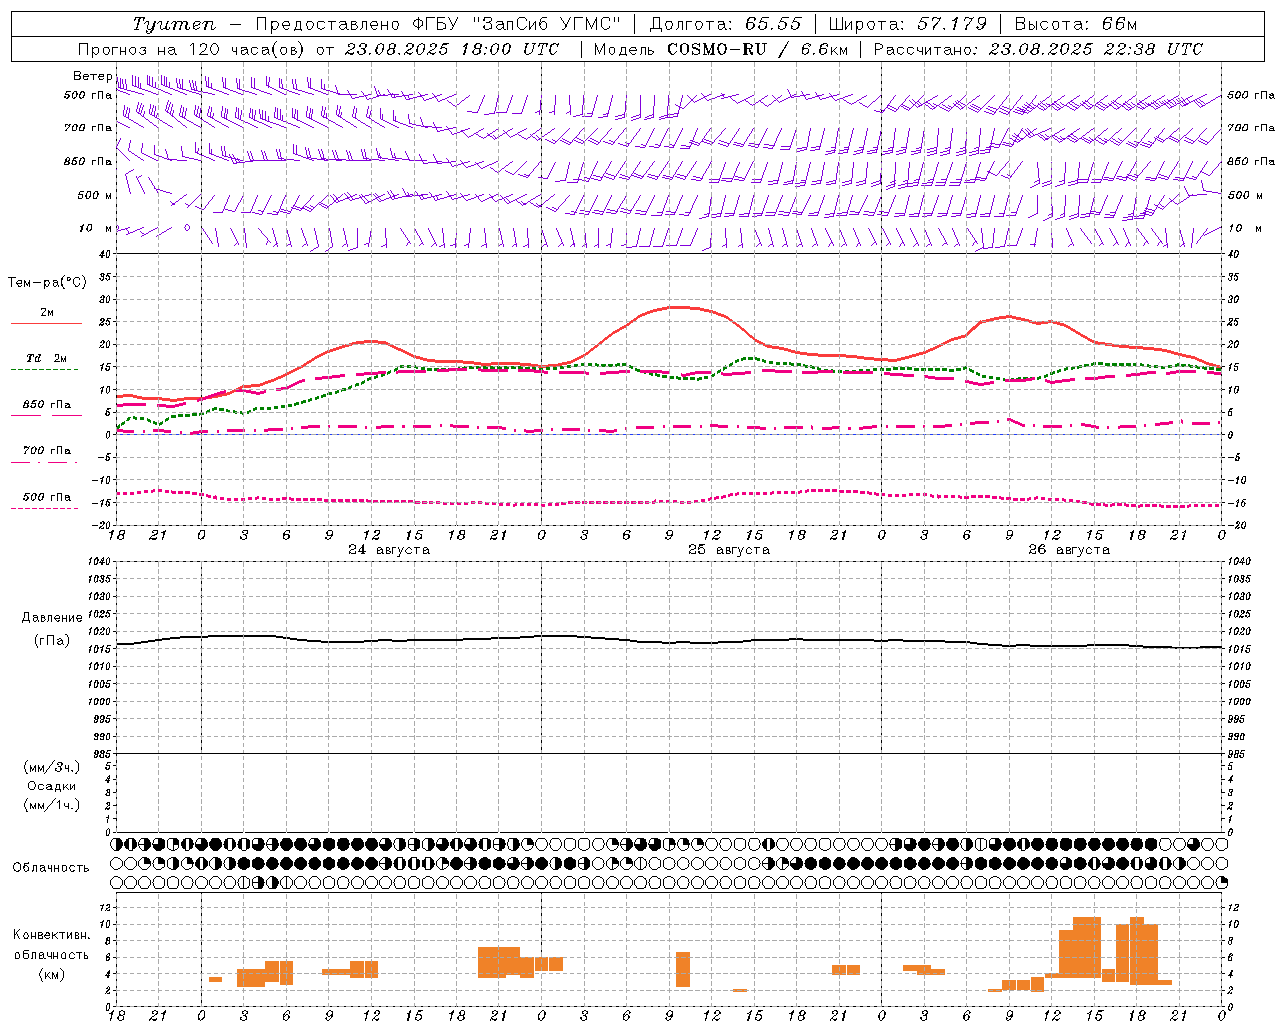The height and width of the screenshot is (1024, 1280).
Task: Click the '25 августа' date label
Action: coord(729,550)
